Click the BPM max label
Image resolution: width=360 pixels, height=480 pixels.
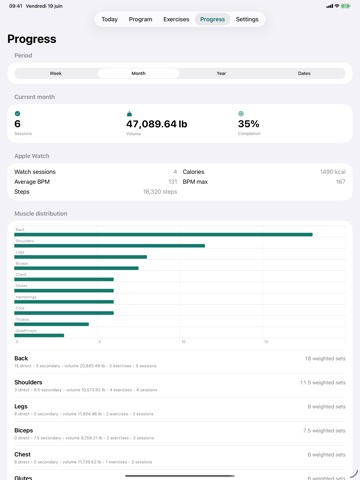pos(195,182)
